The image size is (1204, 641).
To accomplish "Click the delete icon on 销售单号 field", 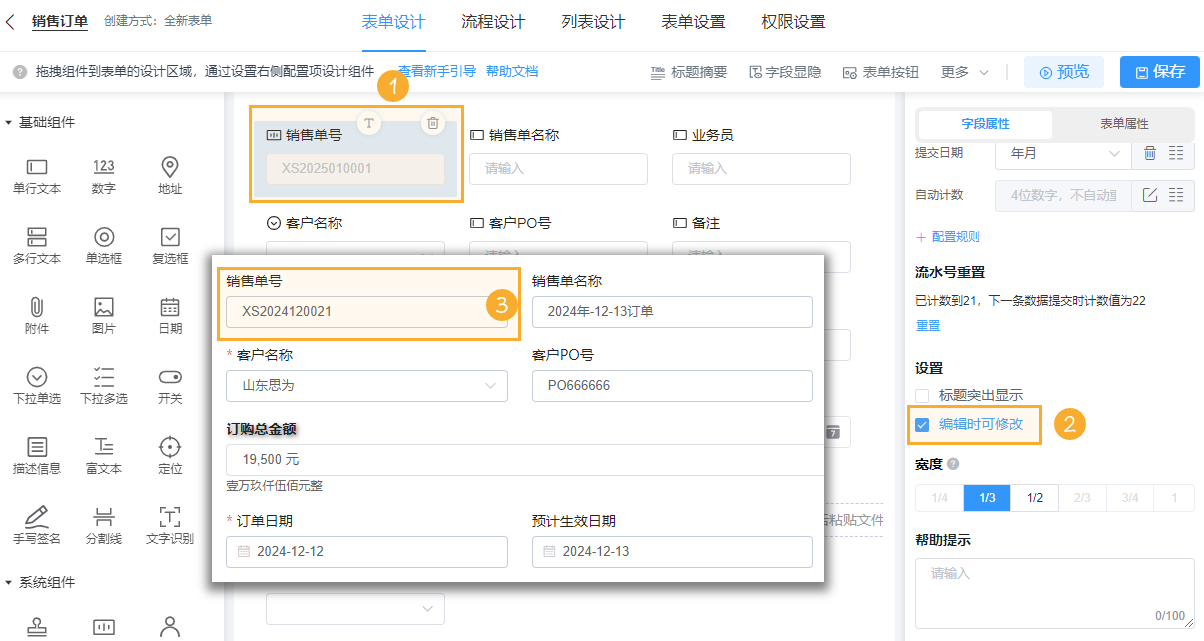I will click(431, 122).
